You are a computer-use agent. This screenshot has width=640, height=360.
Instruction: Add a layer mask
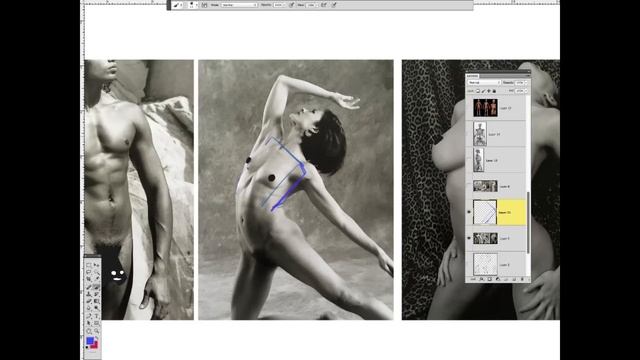(489, 279)
